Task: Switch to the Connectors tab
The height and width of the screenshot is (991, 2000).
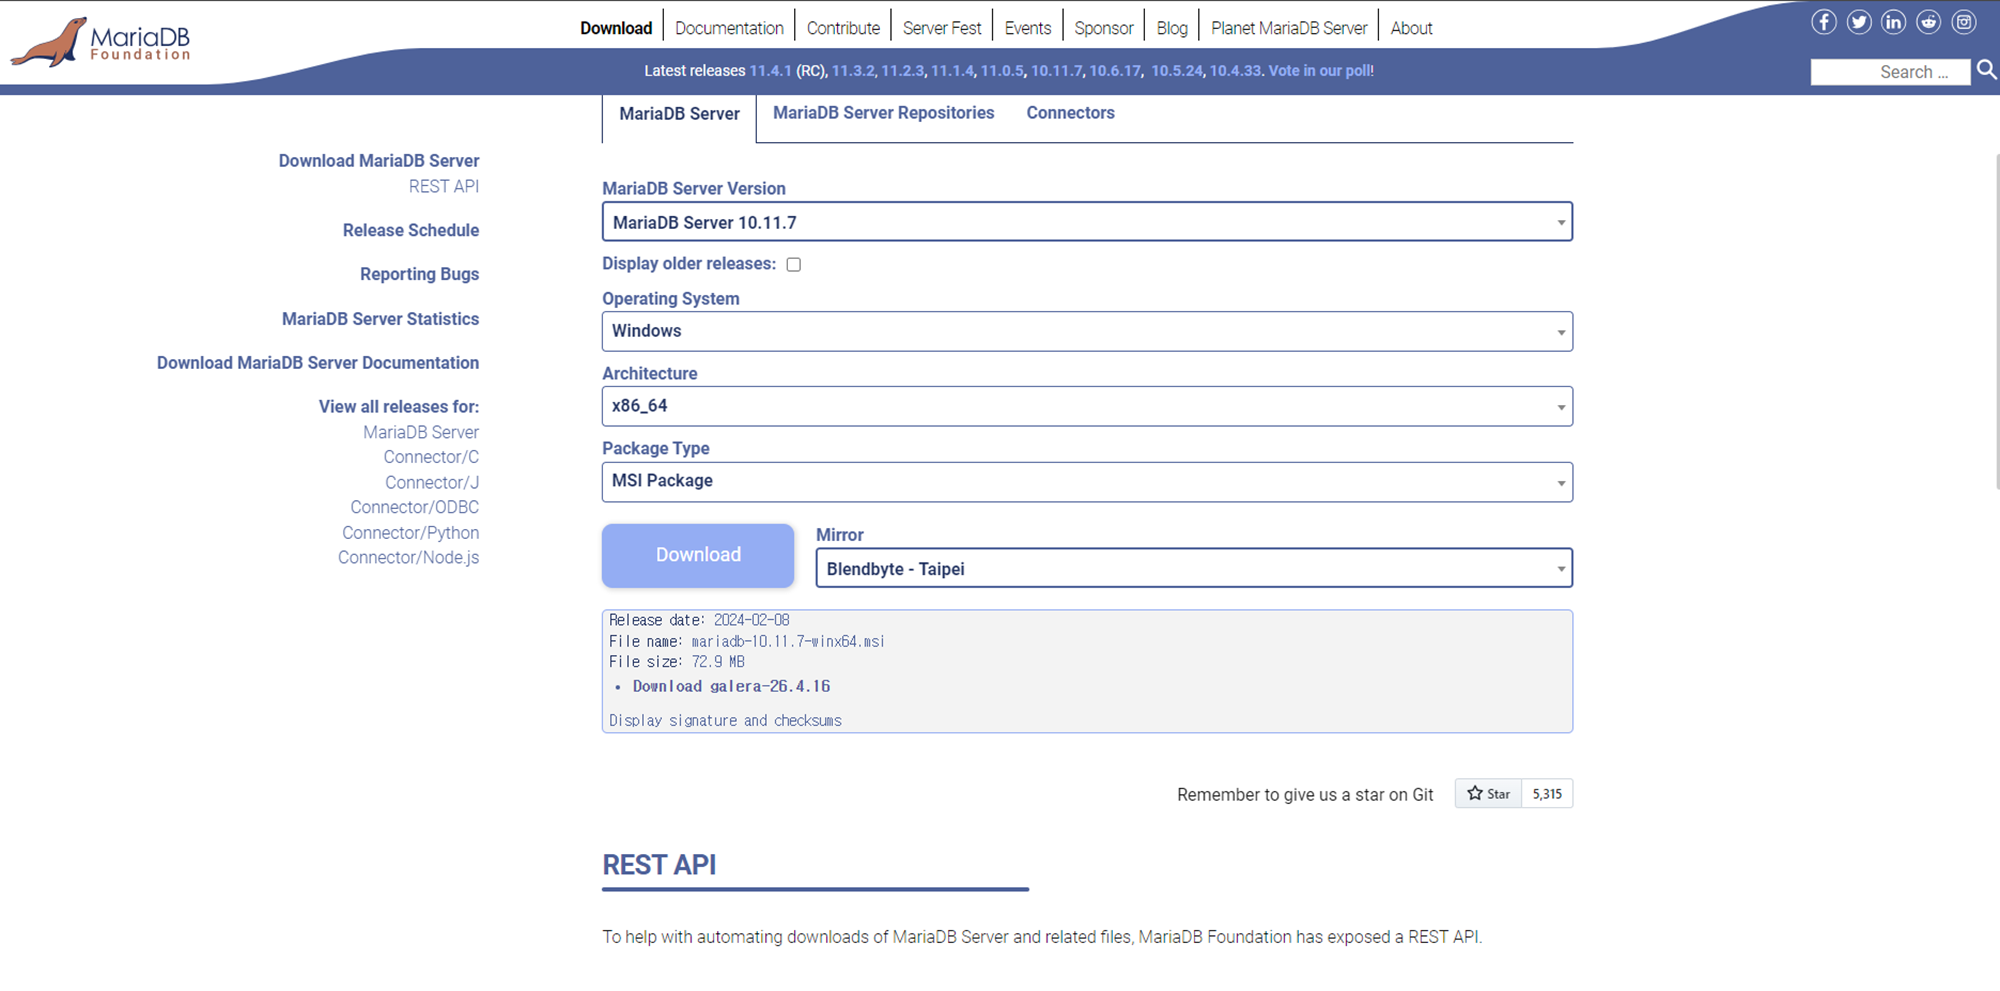Action: pyautogui.click(x=1070, y=113)
